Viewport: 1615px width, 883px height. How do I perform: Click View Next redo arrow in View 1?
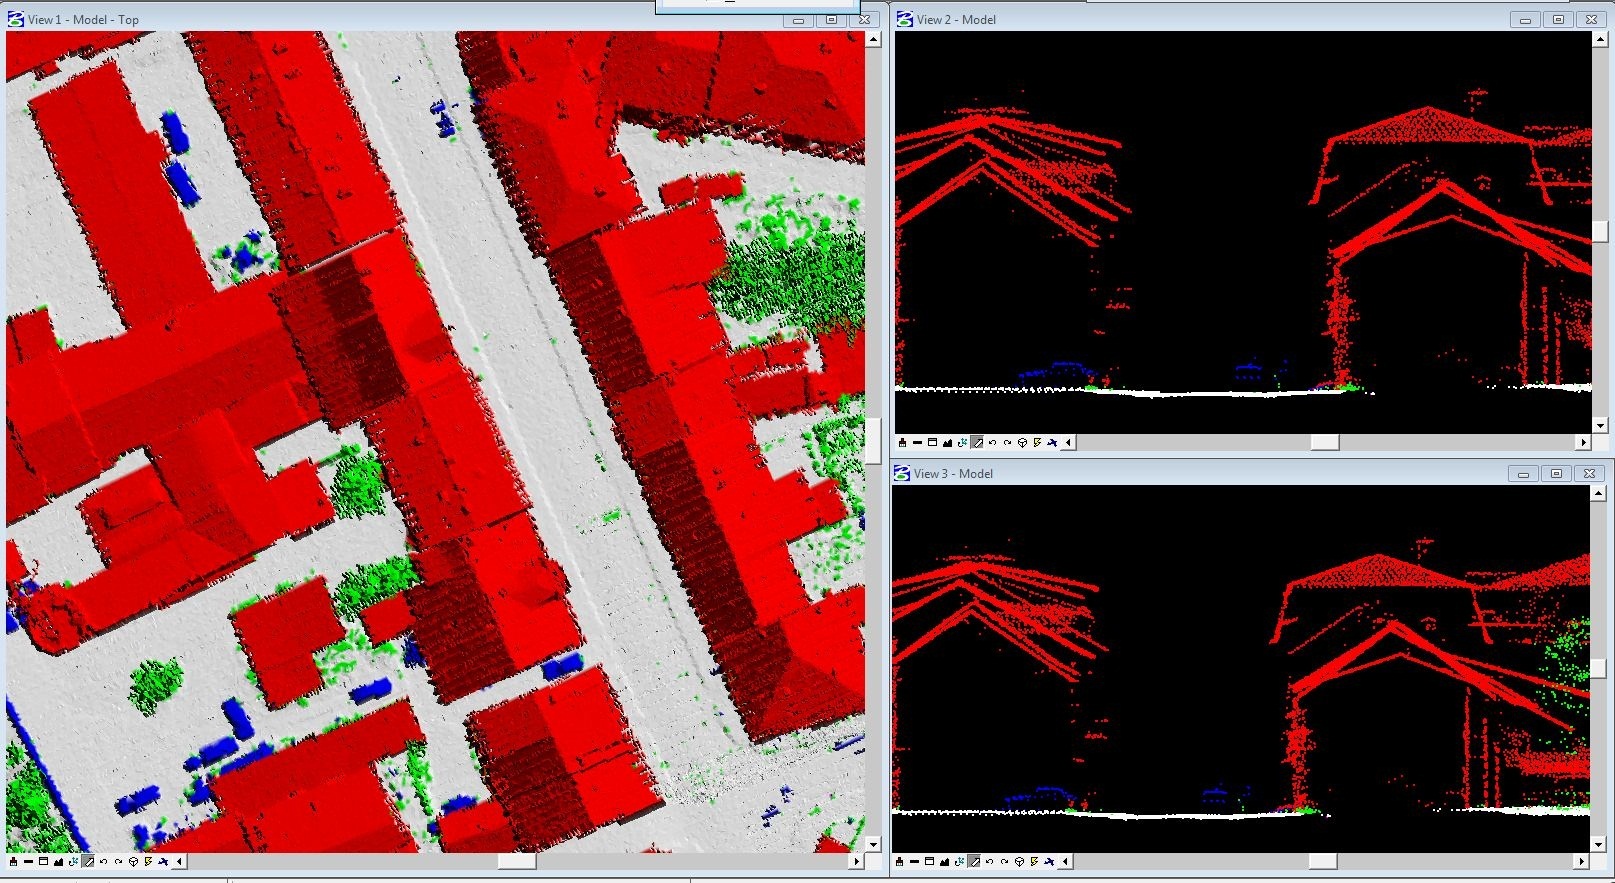[x=118, y=861]
